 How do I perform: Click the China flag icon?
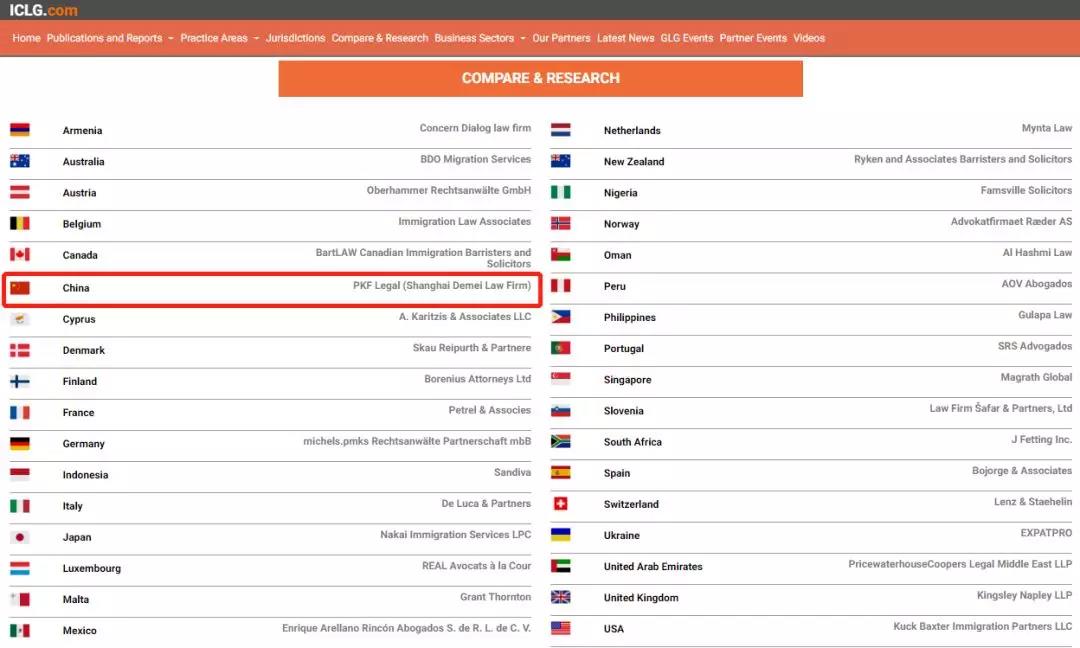click(20, 288)
